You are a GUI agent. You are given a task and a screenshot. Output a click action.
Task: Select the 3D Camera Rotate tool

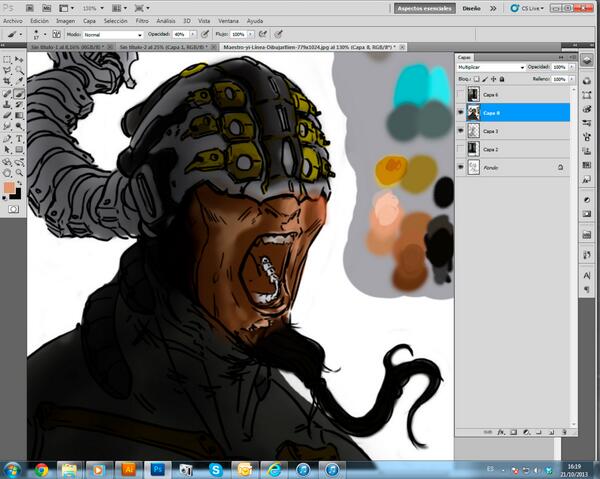(19, 162)
